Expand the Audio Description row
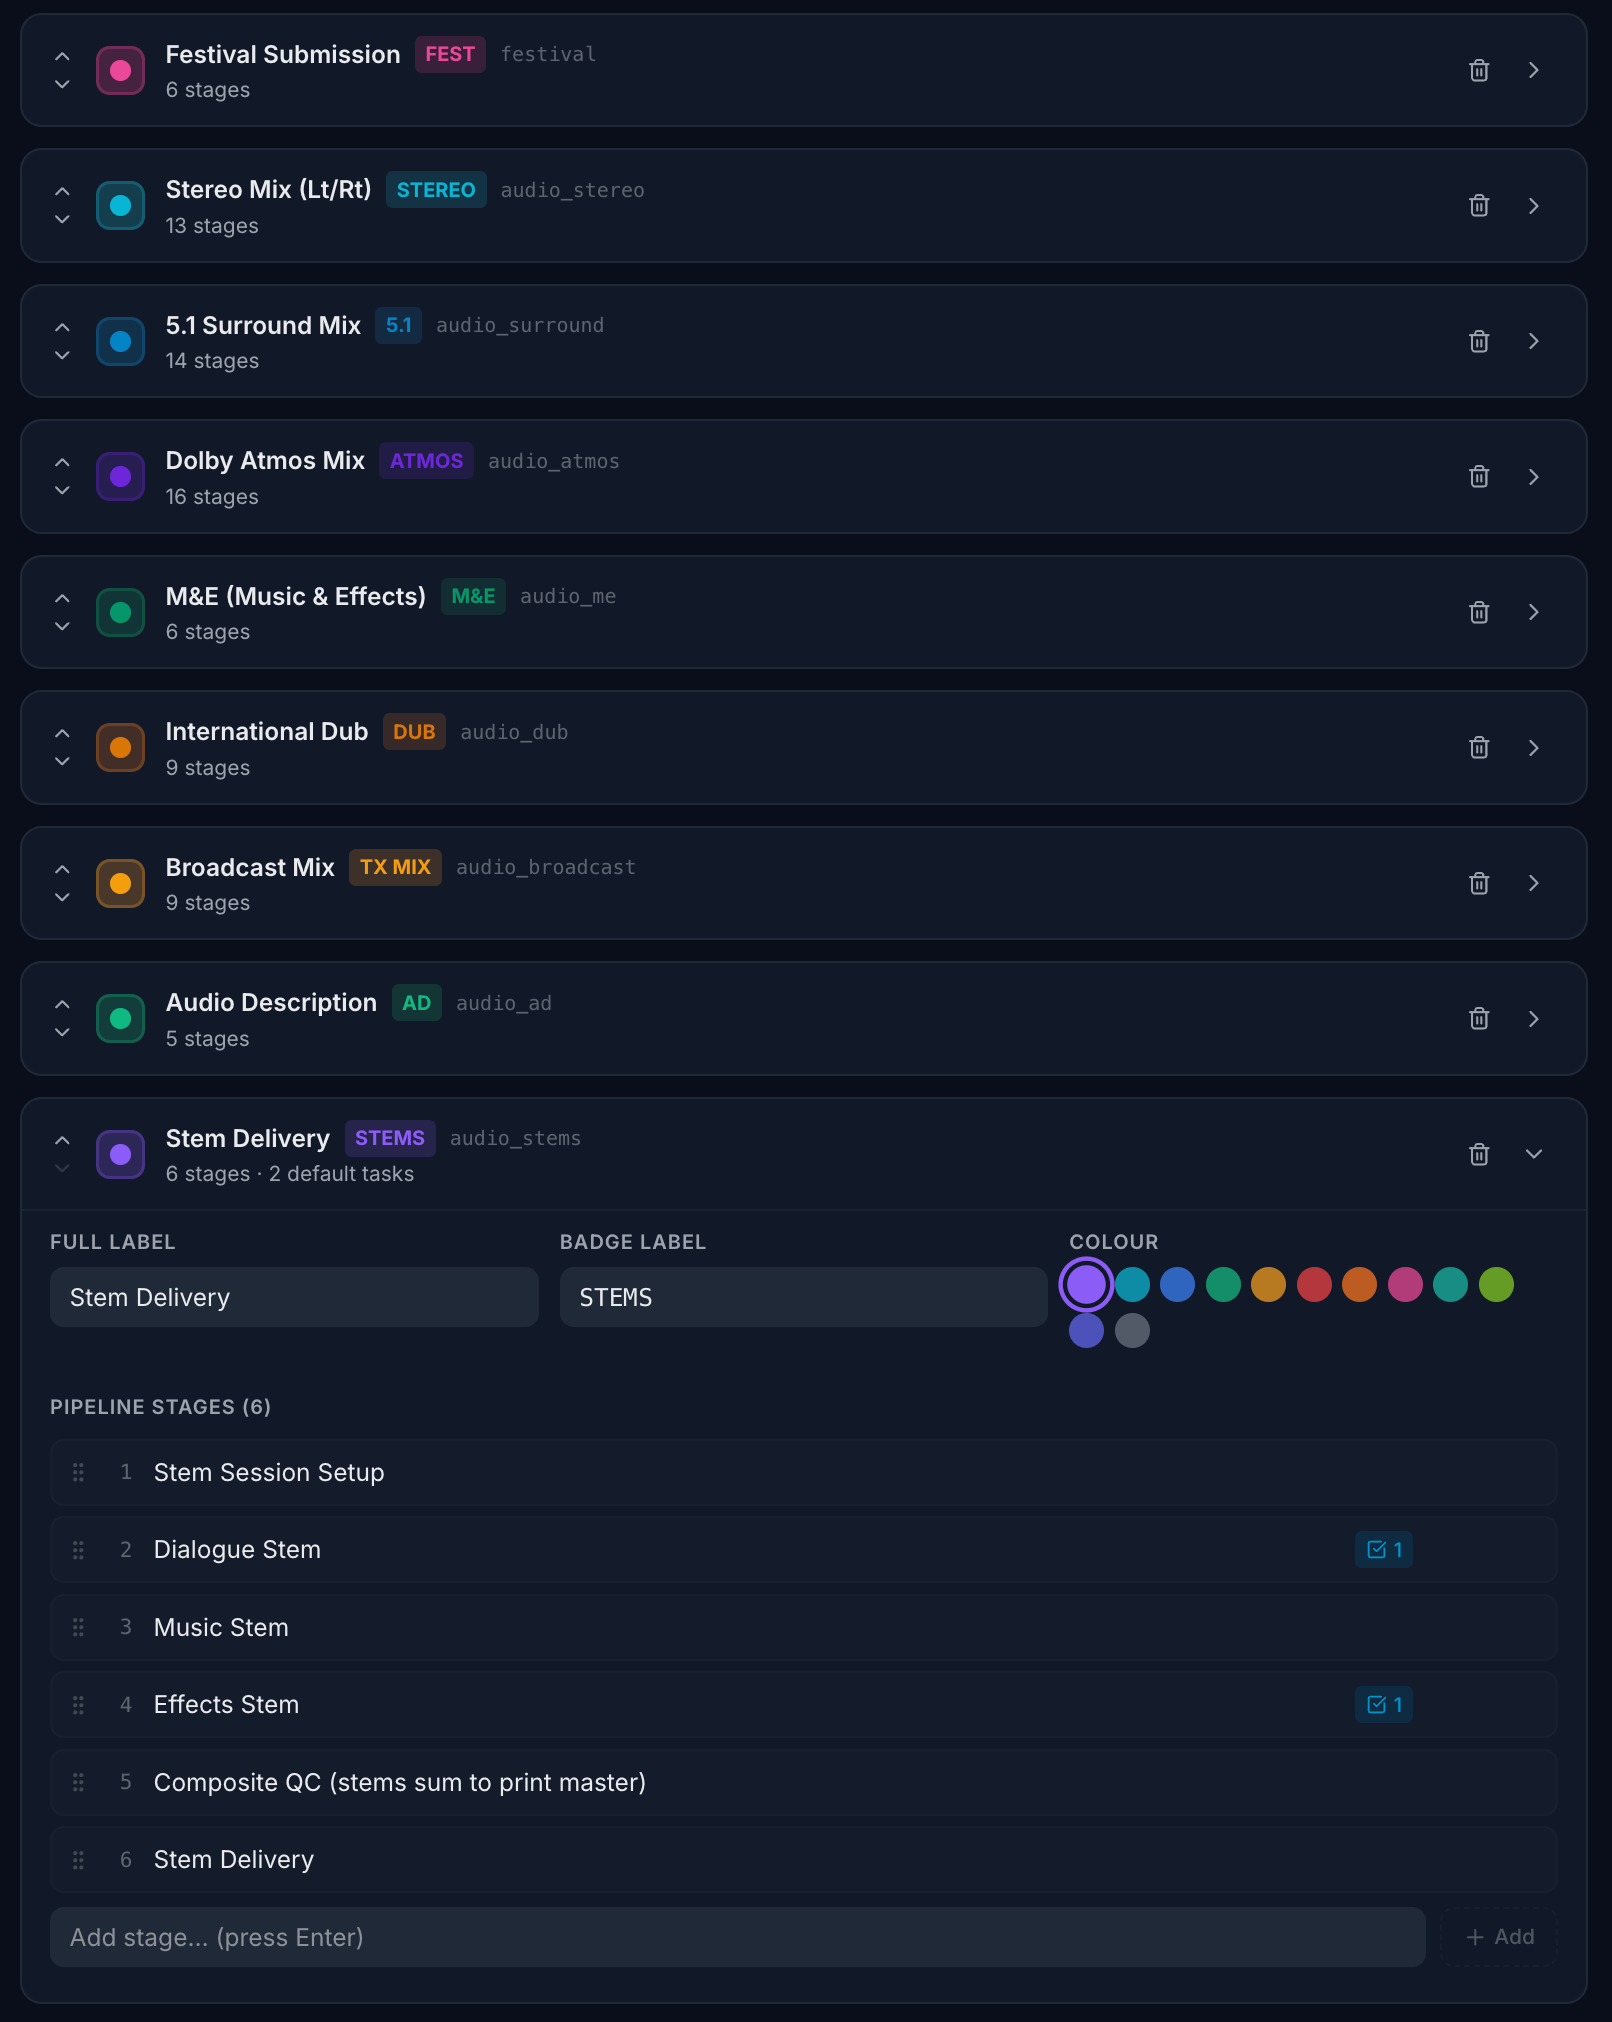Viewport: 1612px width, 2022px height. 1533,1018
